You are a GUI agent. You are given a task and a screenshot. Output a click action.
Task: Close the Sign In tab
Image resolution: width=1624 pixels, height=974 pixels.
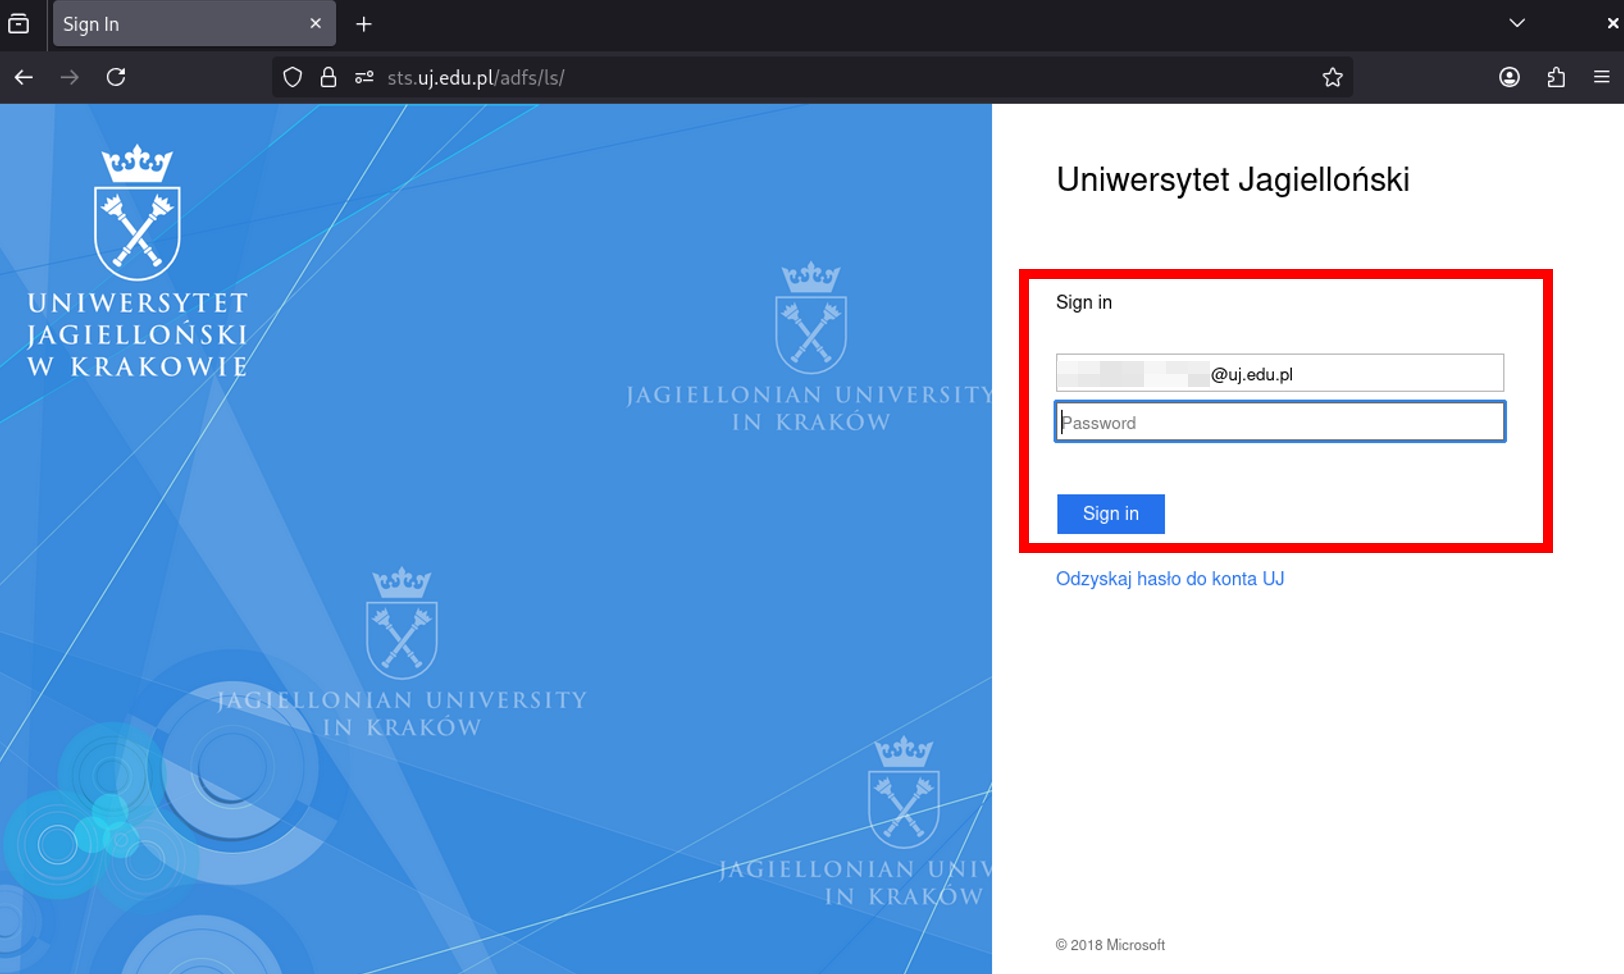coord(315,23)
